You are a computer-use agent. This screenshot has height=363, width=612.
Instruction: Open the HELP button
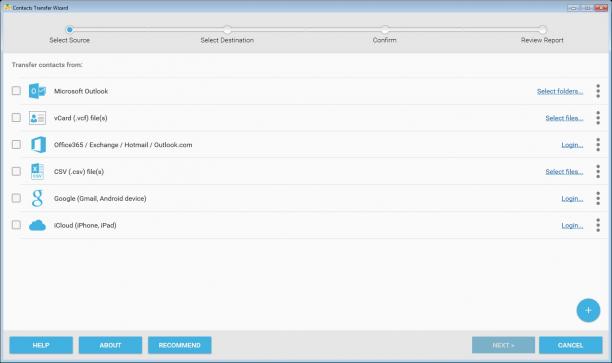(41, 345)
